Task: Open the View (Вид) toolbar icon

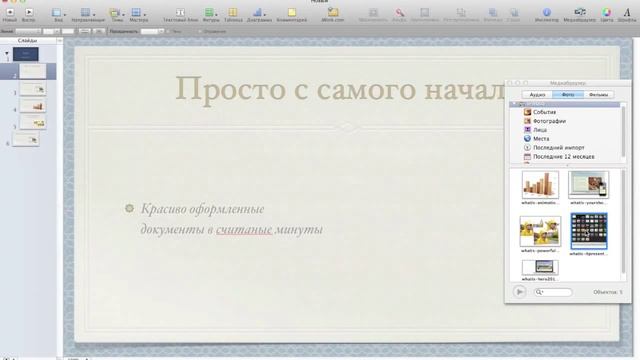Action: point(56,13)
